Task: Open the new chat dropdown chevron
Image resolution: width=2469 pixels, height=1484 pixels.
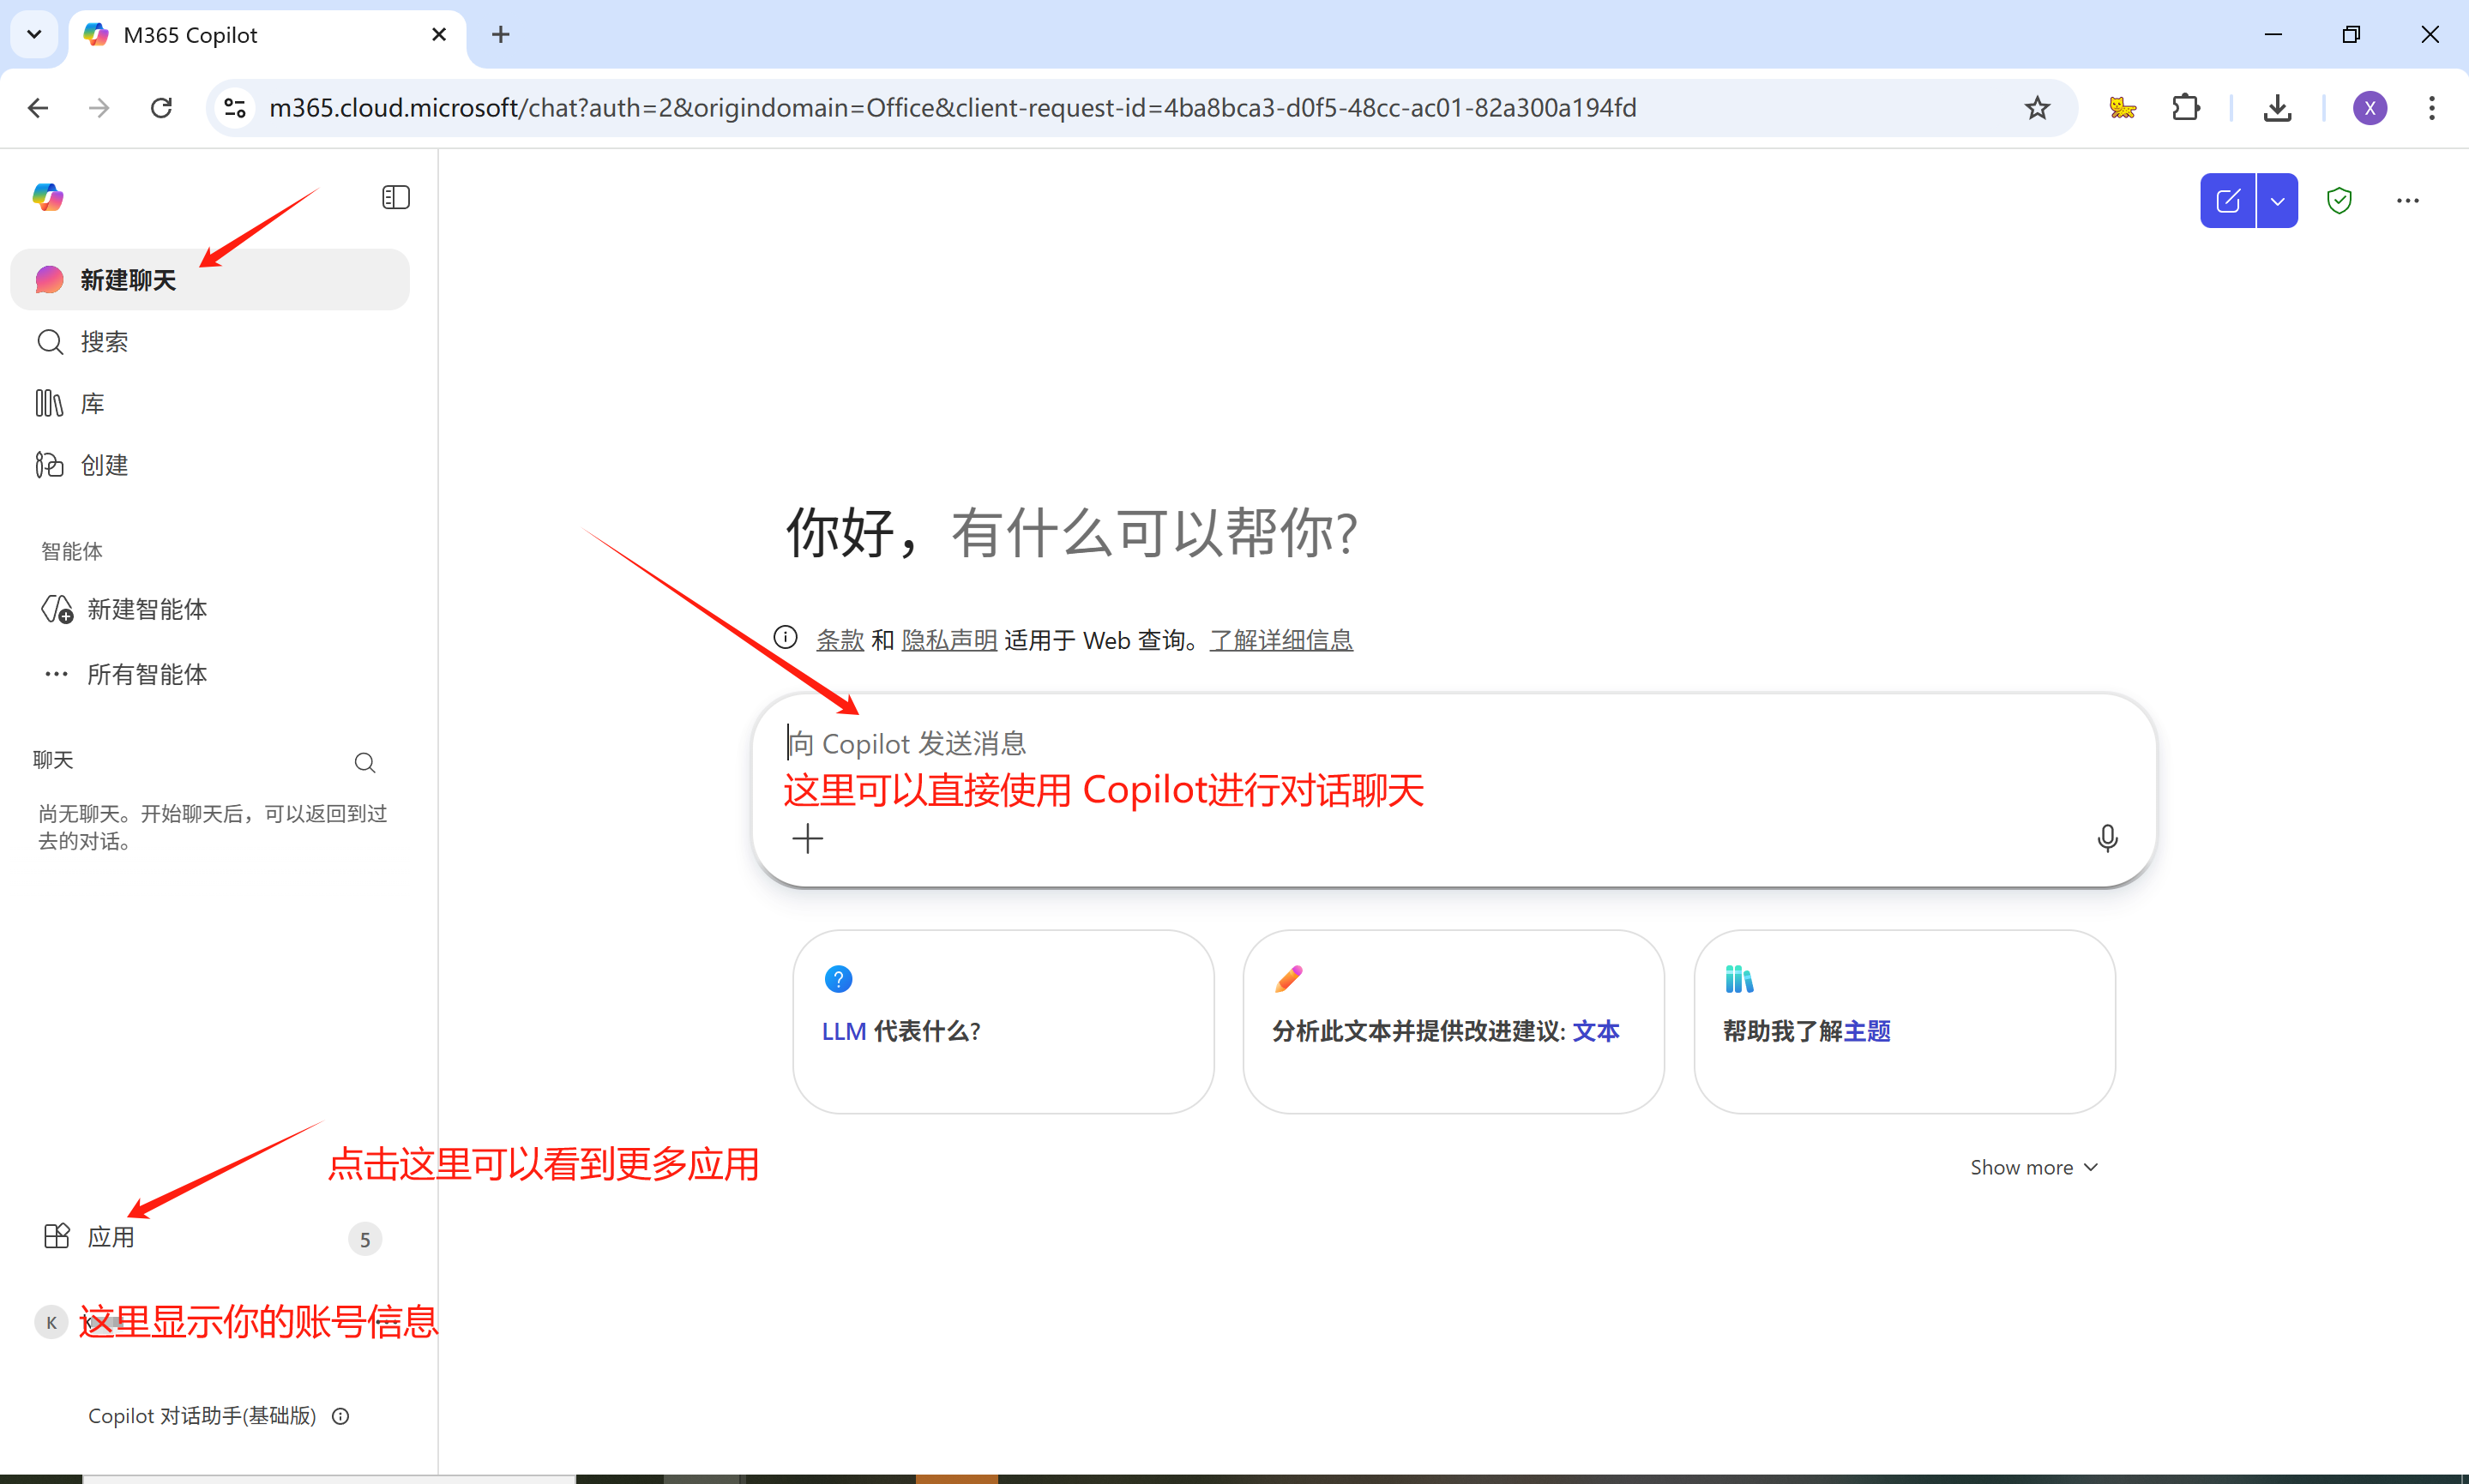Action: 2279,200
